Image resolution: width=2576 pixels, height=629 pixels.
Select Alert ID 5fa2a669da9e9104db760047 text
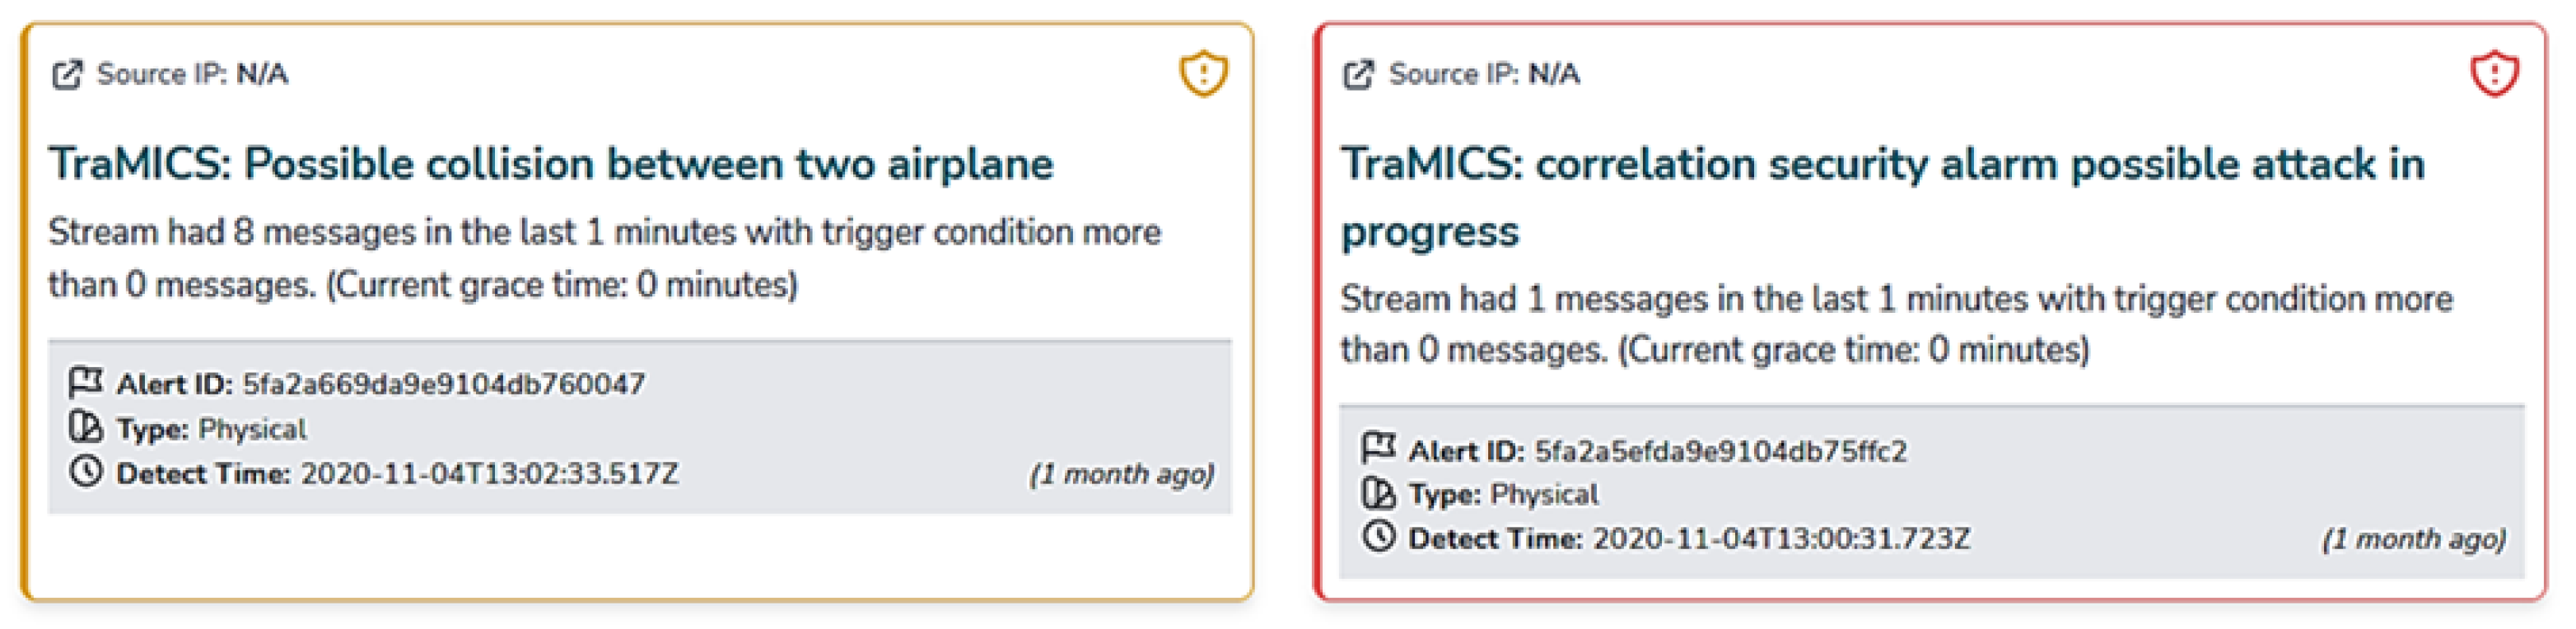(x=443, y=384)
